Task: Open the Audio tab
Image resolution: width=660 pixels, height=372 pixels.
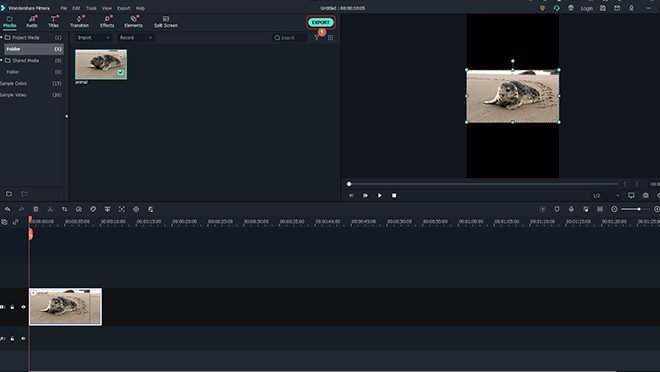Action: pos(32,22)
